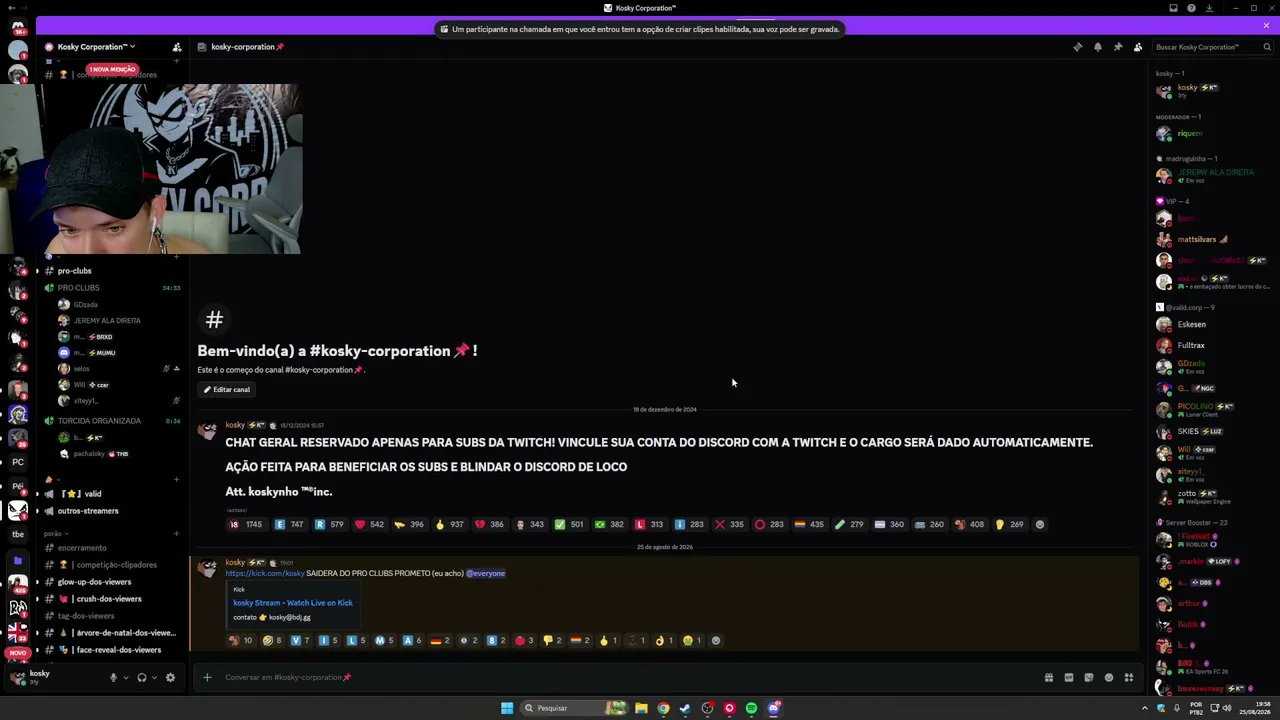Toggle the reaction showing 1745
Screen dimensions: 1280x720
(246, 525)
